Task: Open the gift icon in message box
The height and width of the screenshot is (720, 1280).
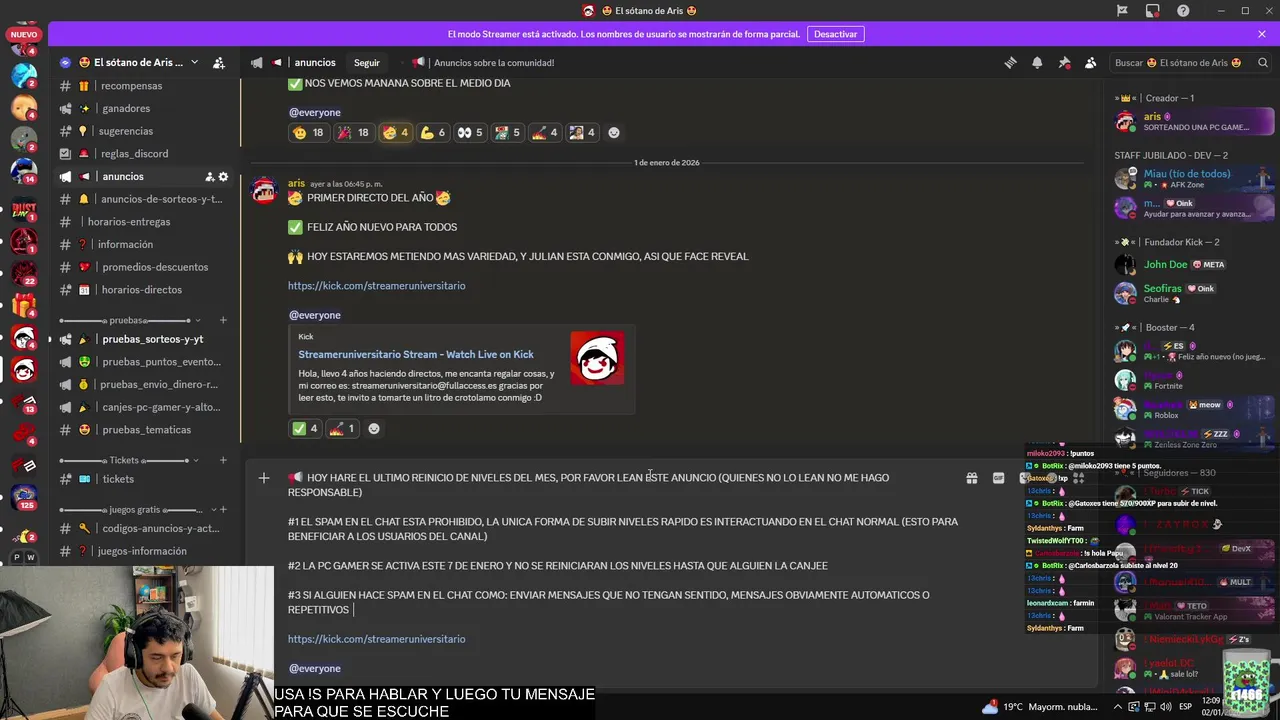Action: point(971,478)
